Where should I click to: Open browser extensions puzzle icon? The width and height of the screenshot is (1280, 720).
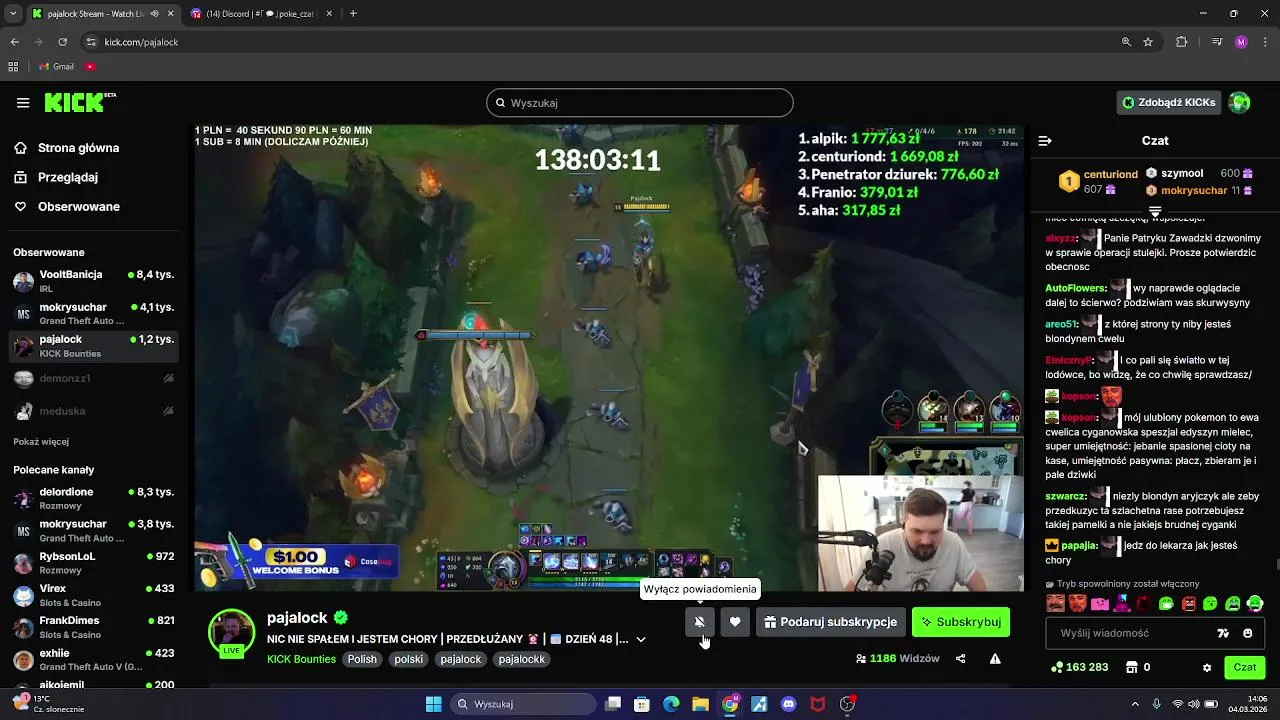1182,42
